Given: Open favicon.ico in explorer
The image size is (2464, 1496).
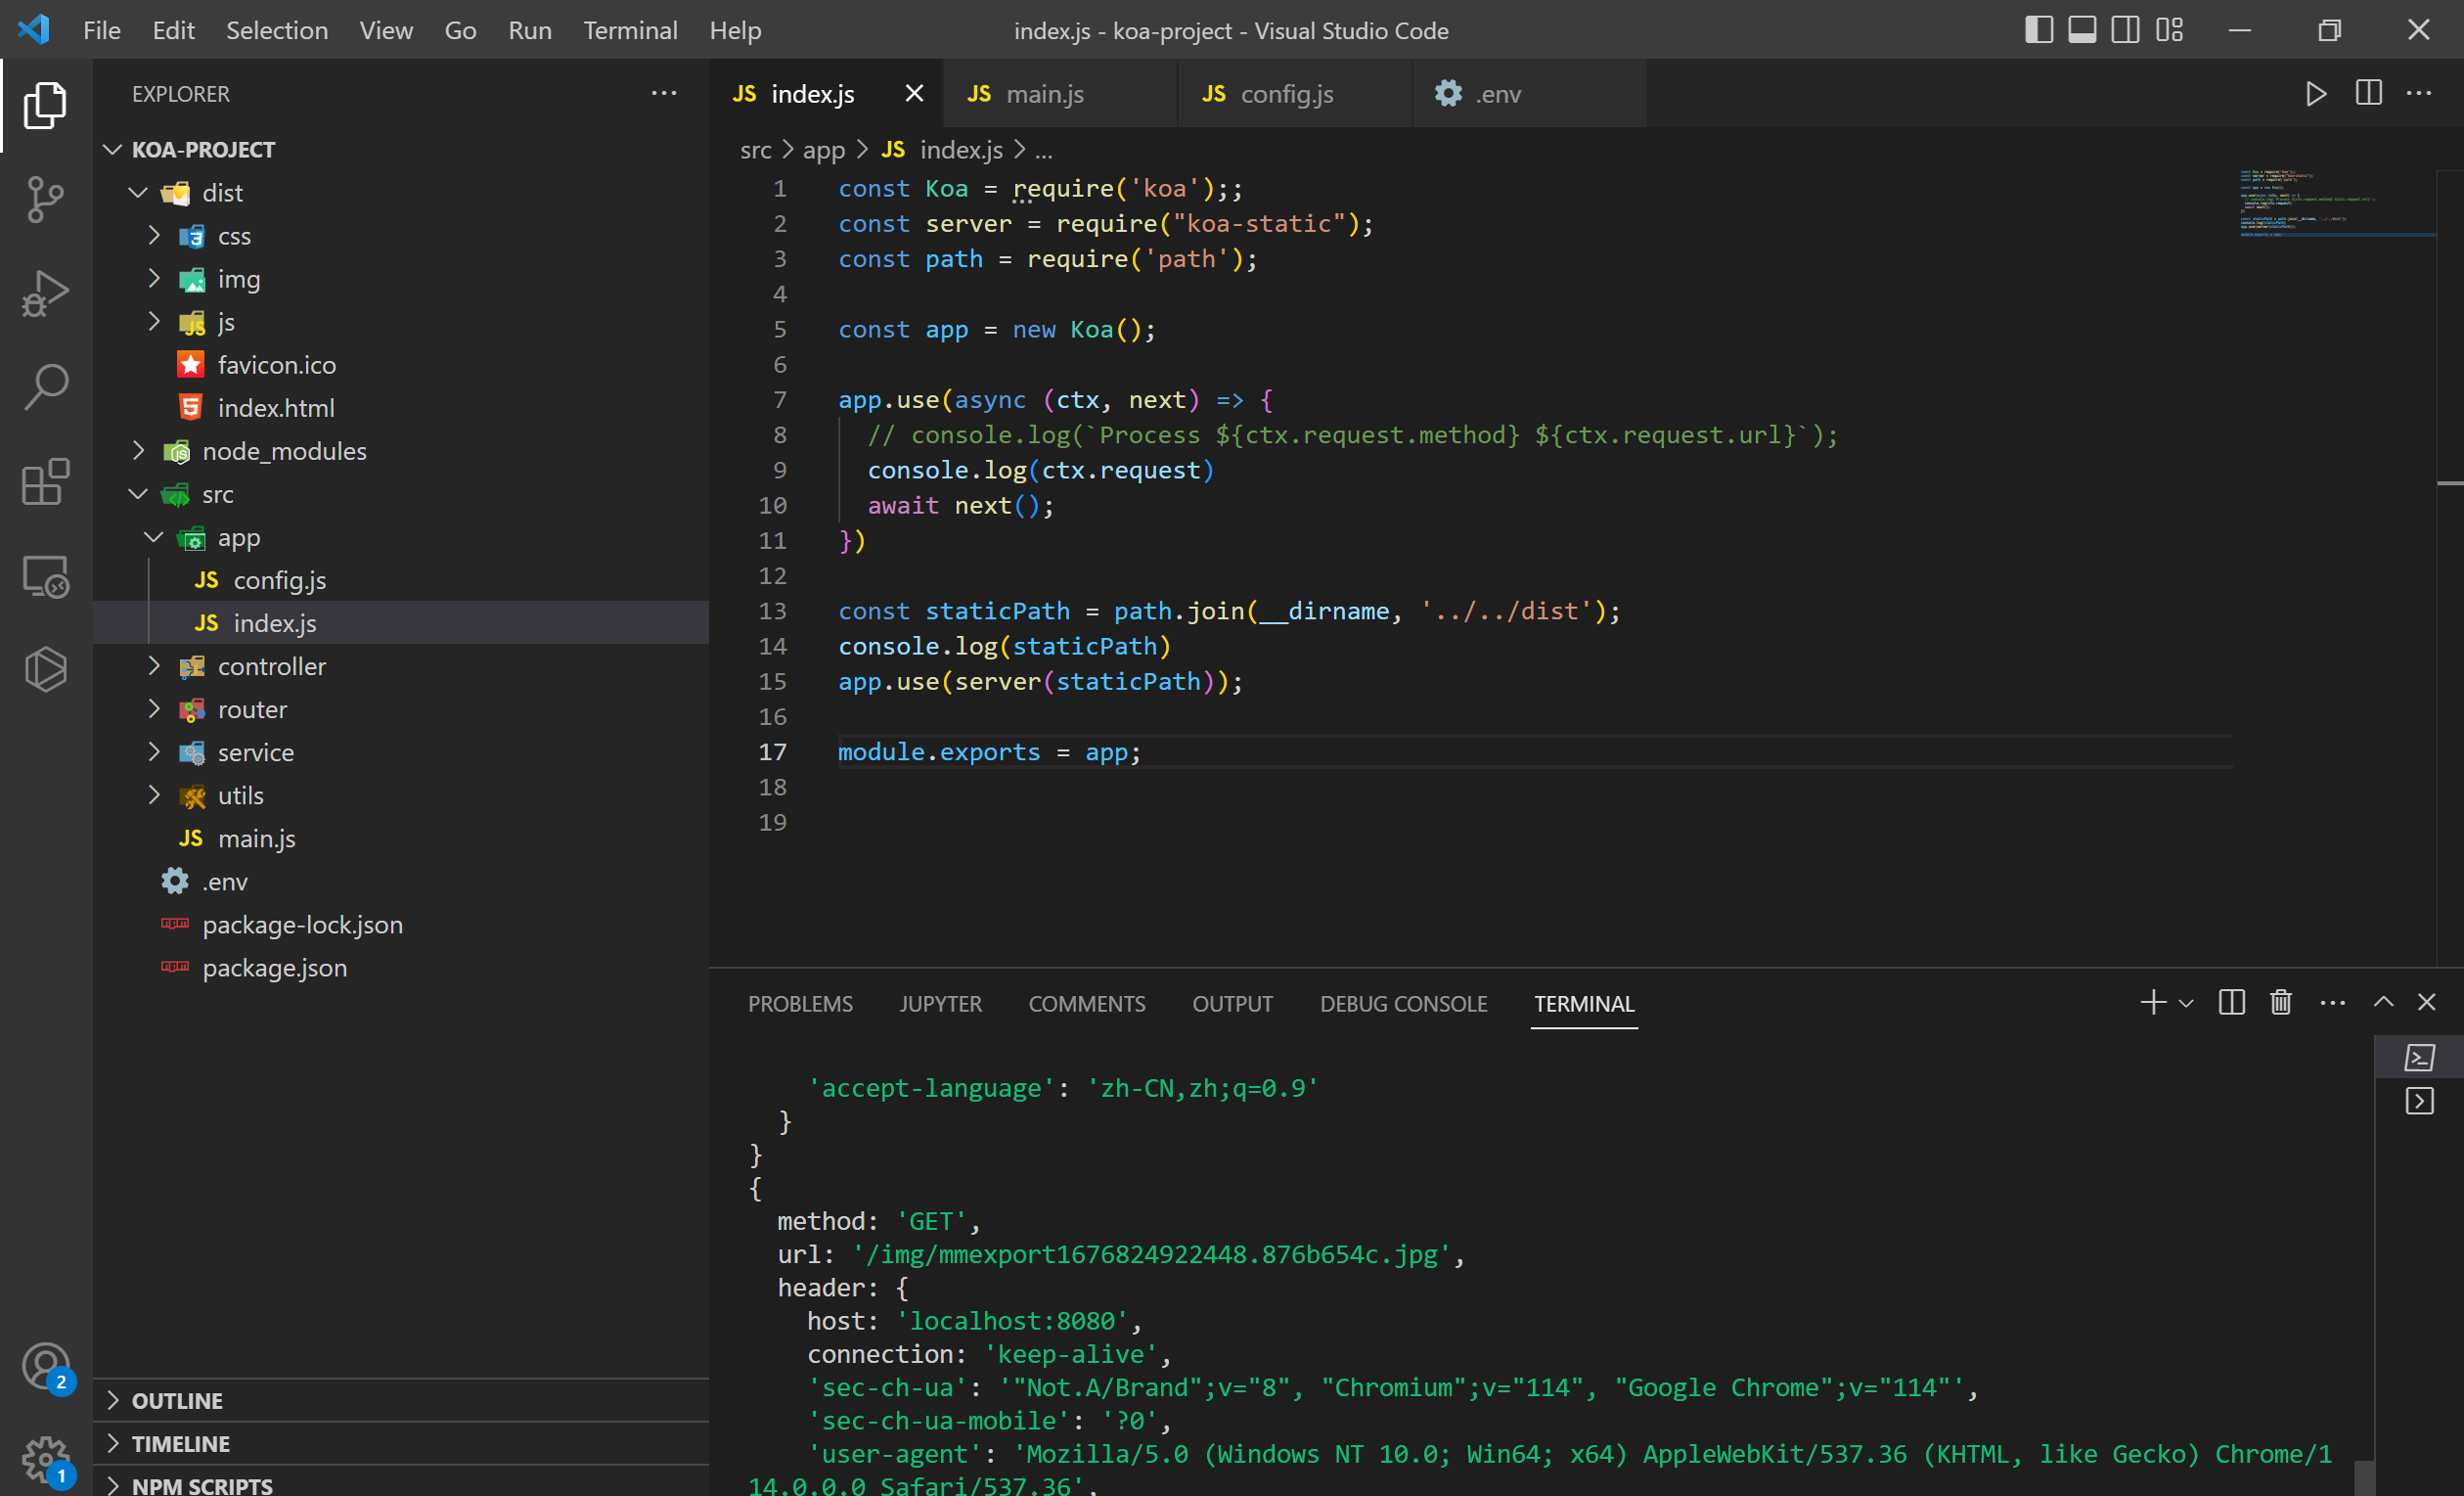Looking at the screenshot, I should (x=401, y=364).
